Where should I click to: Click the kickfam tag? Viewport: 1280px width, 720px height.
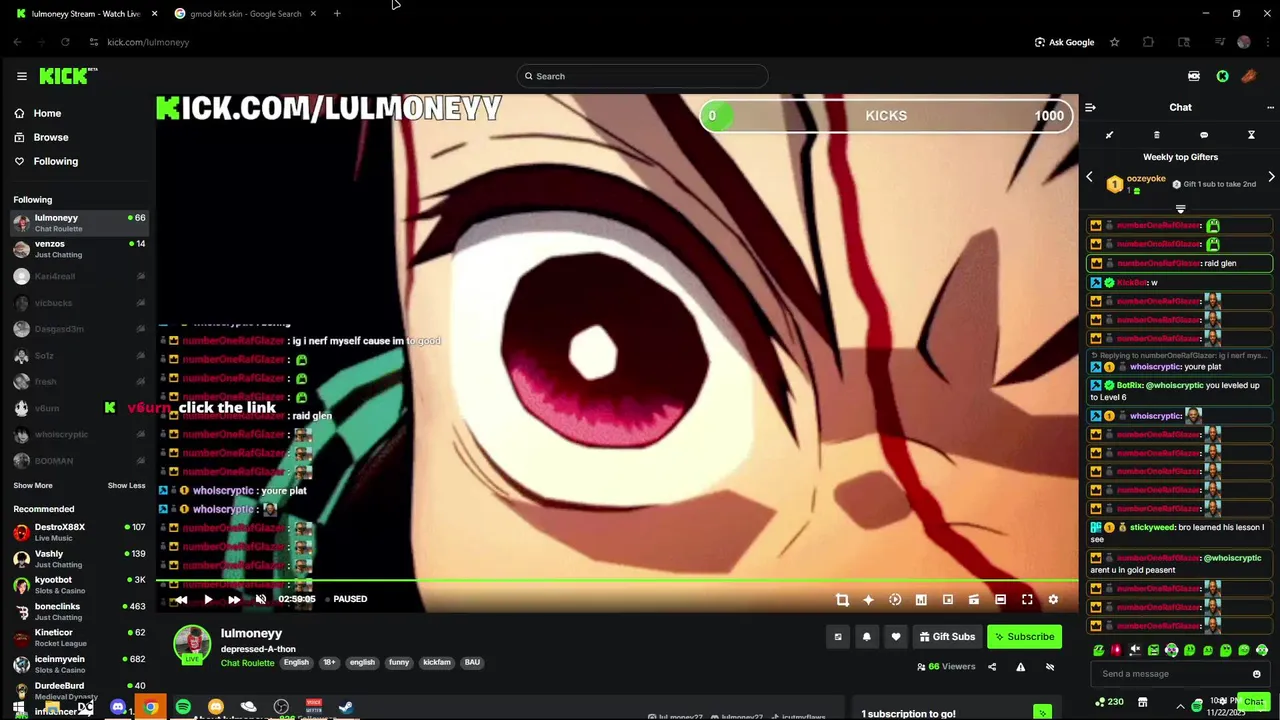click(x=437, y=663)
